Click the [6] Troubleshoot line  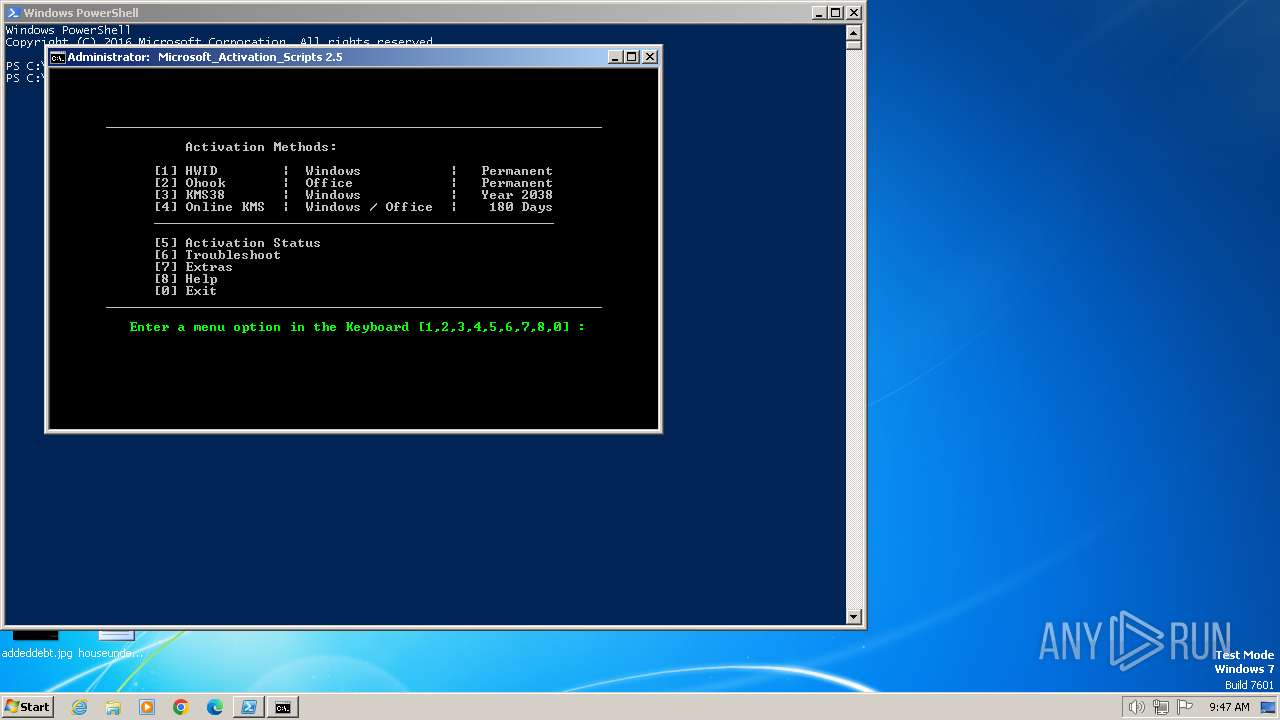(218, 255)
